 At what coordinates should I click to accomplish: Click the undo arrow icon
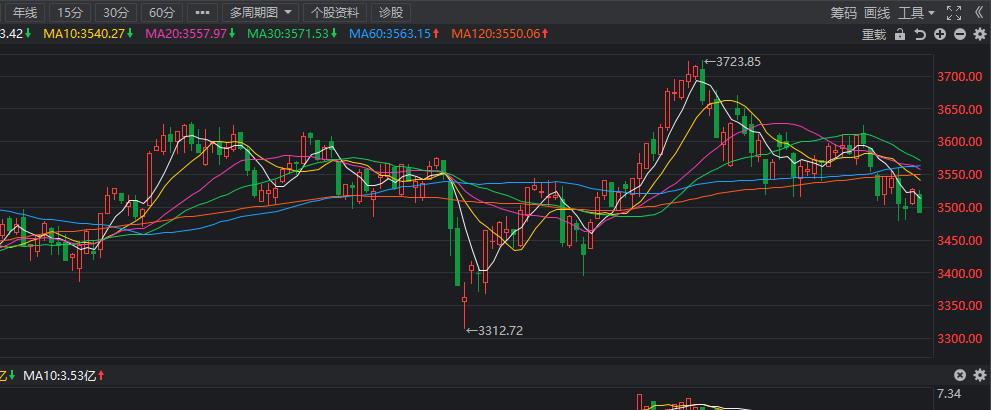point(920,34)
